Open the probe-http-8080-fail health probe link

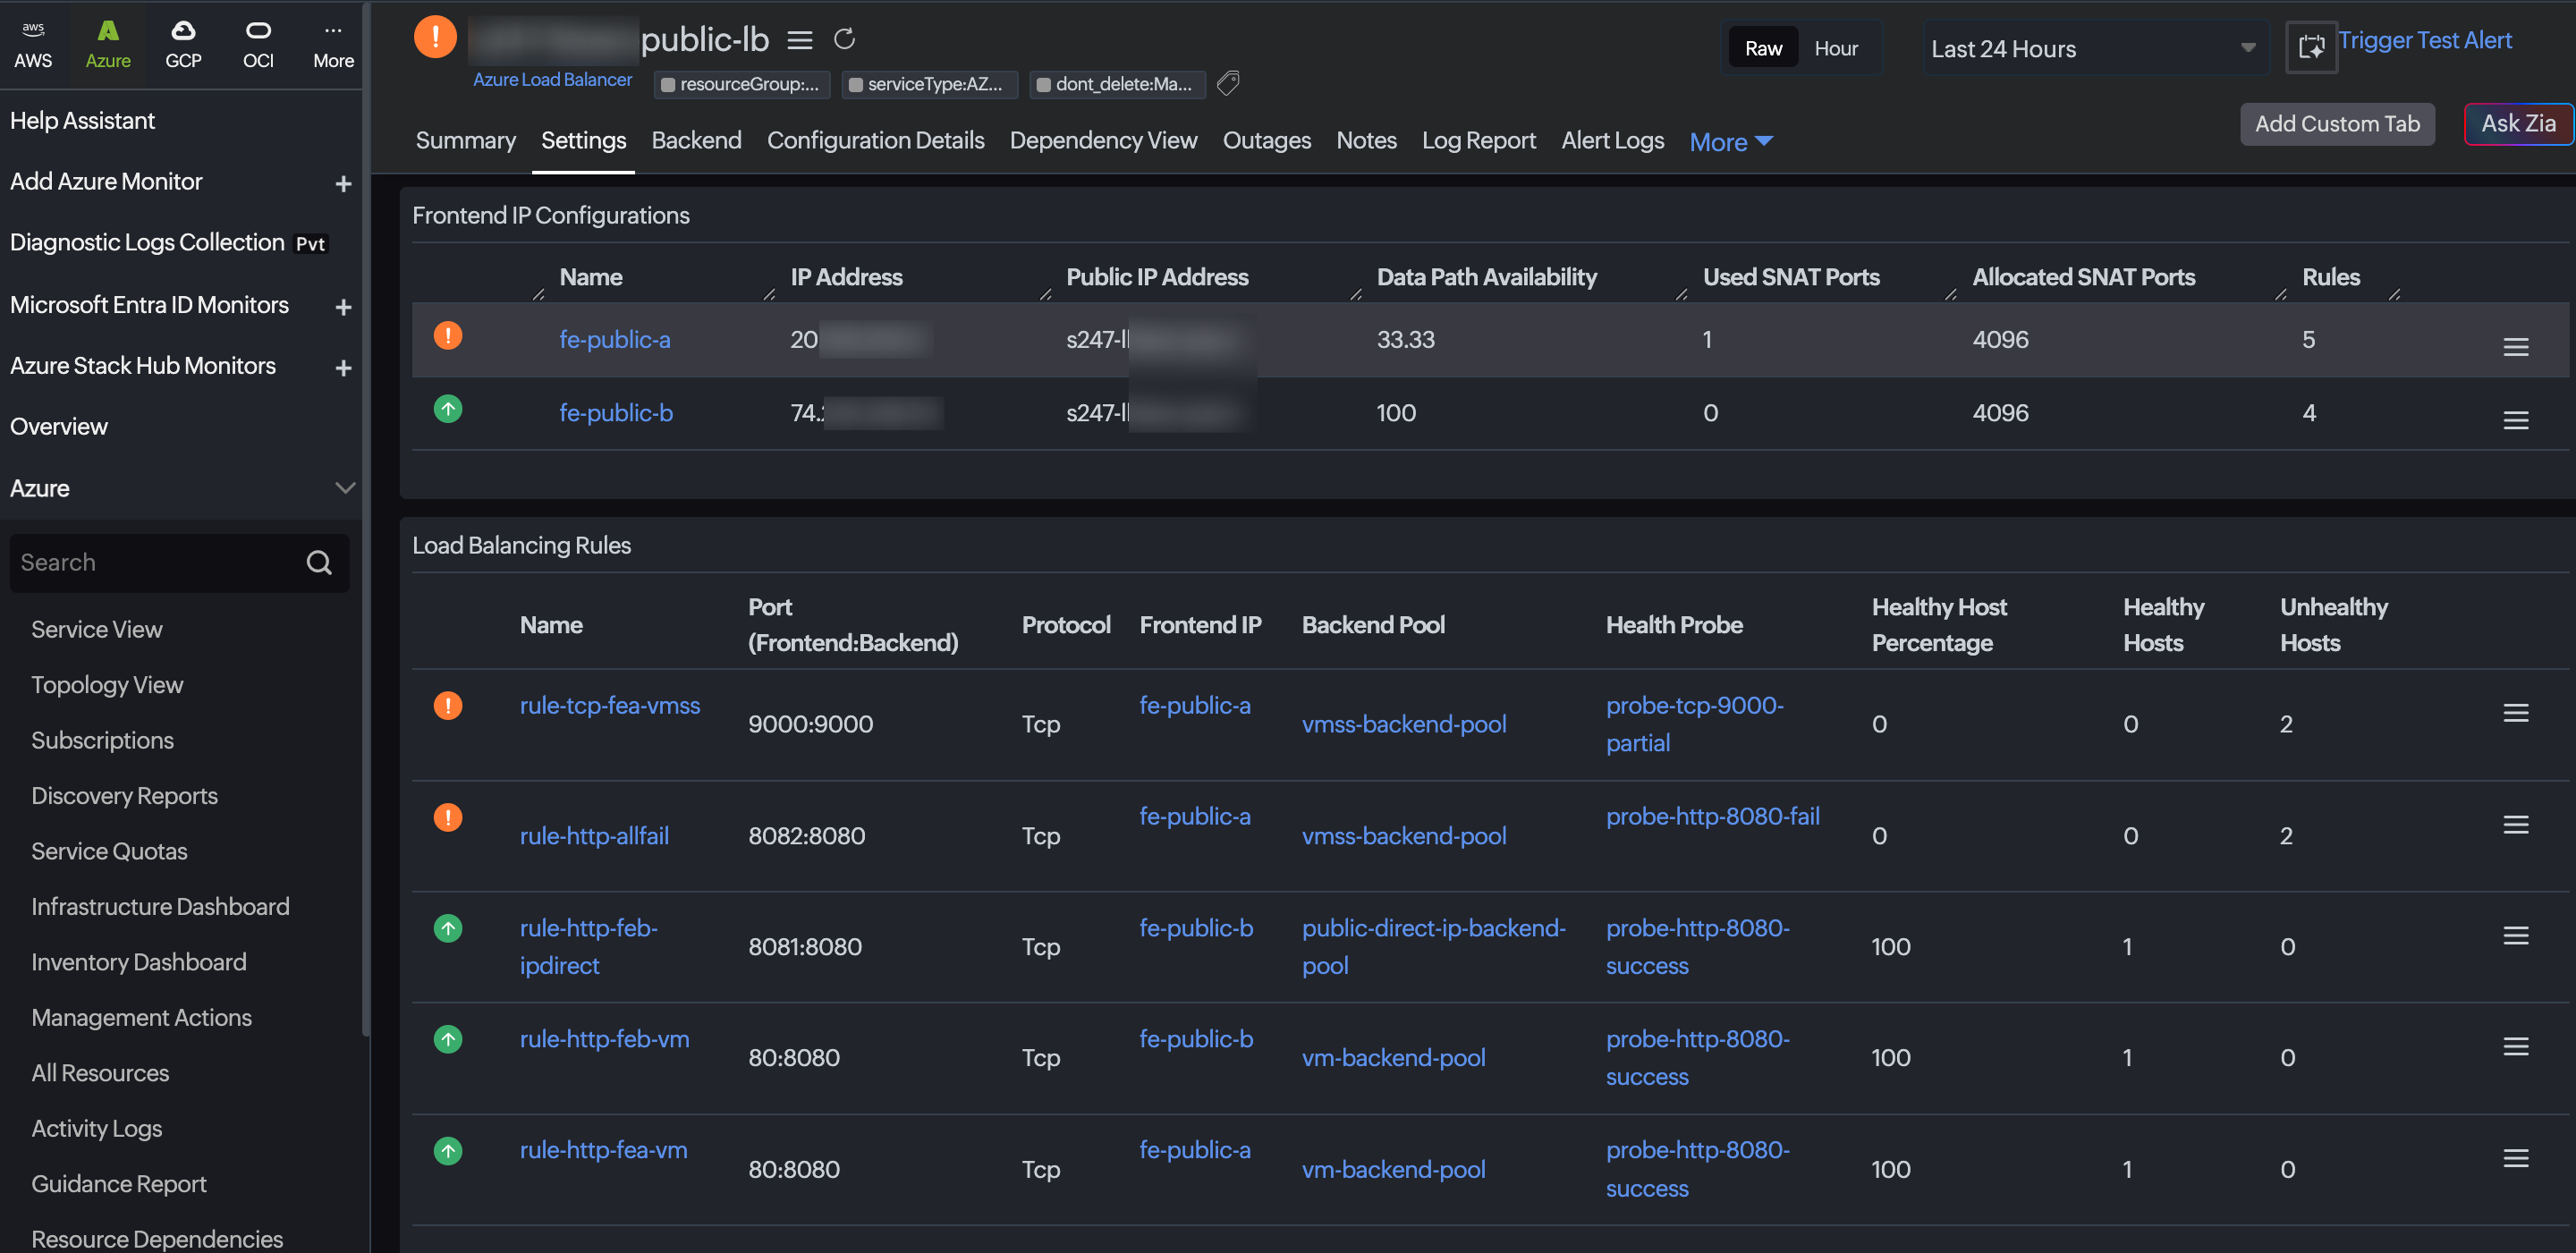[x=1712, y=816]
